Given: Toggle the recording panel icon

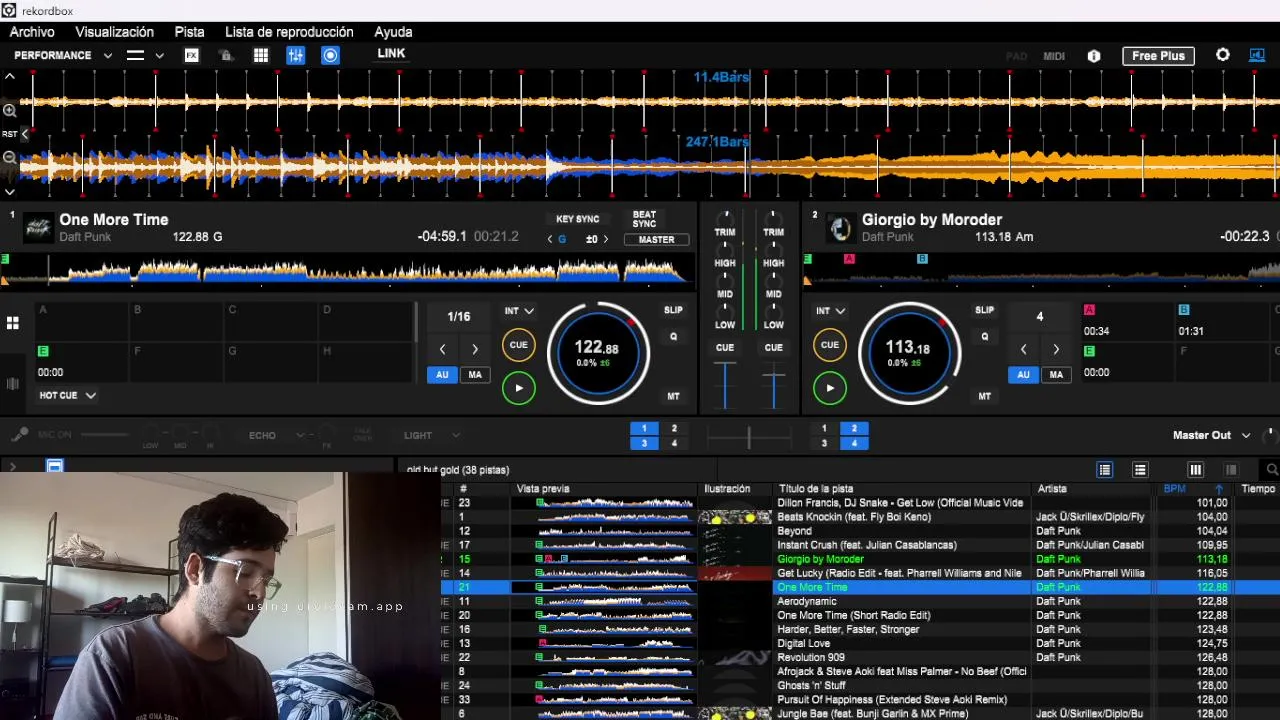Looking at the screenshot, I should 330,56.
